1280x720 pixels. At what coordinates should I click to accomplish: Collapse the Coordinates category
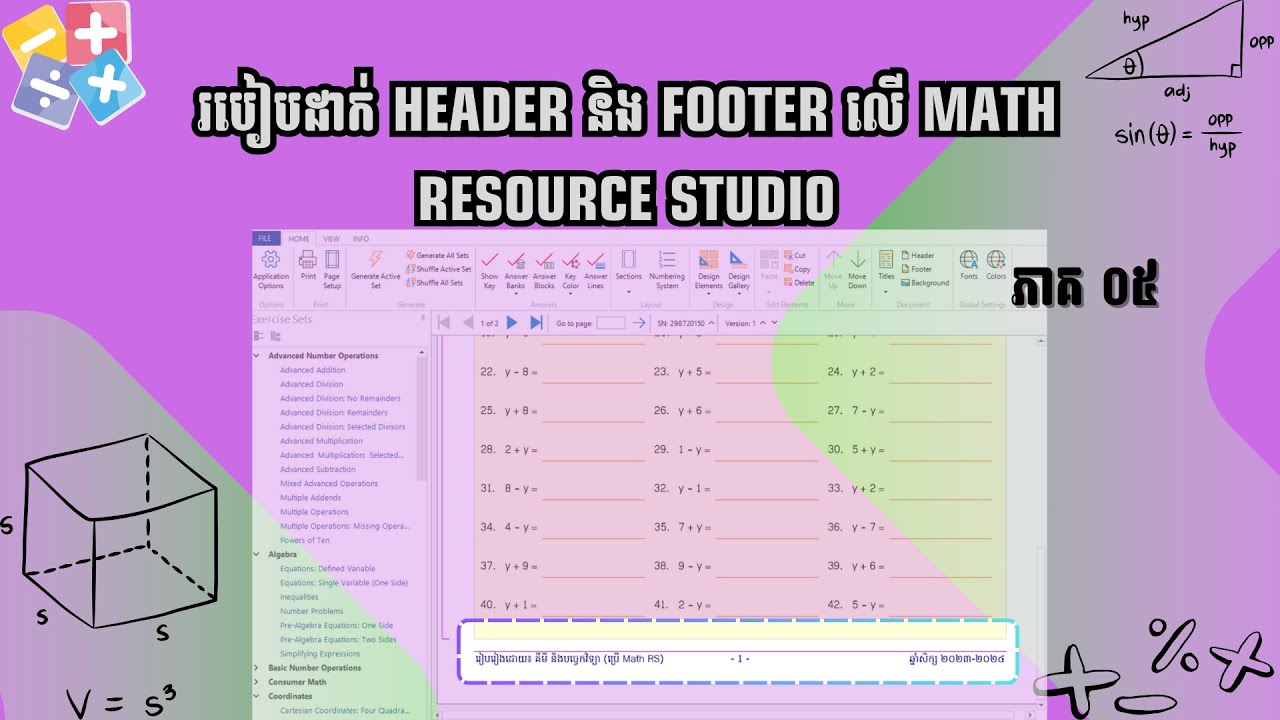[256, 696]
